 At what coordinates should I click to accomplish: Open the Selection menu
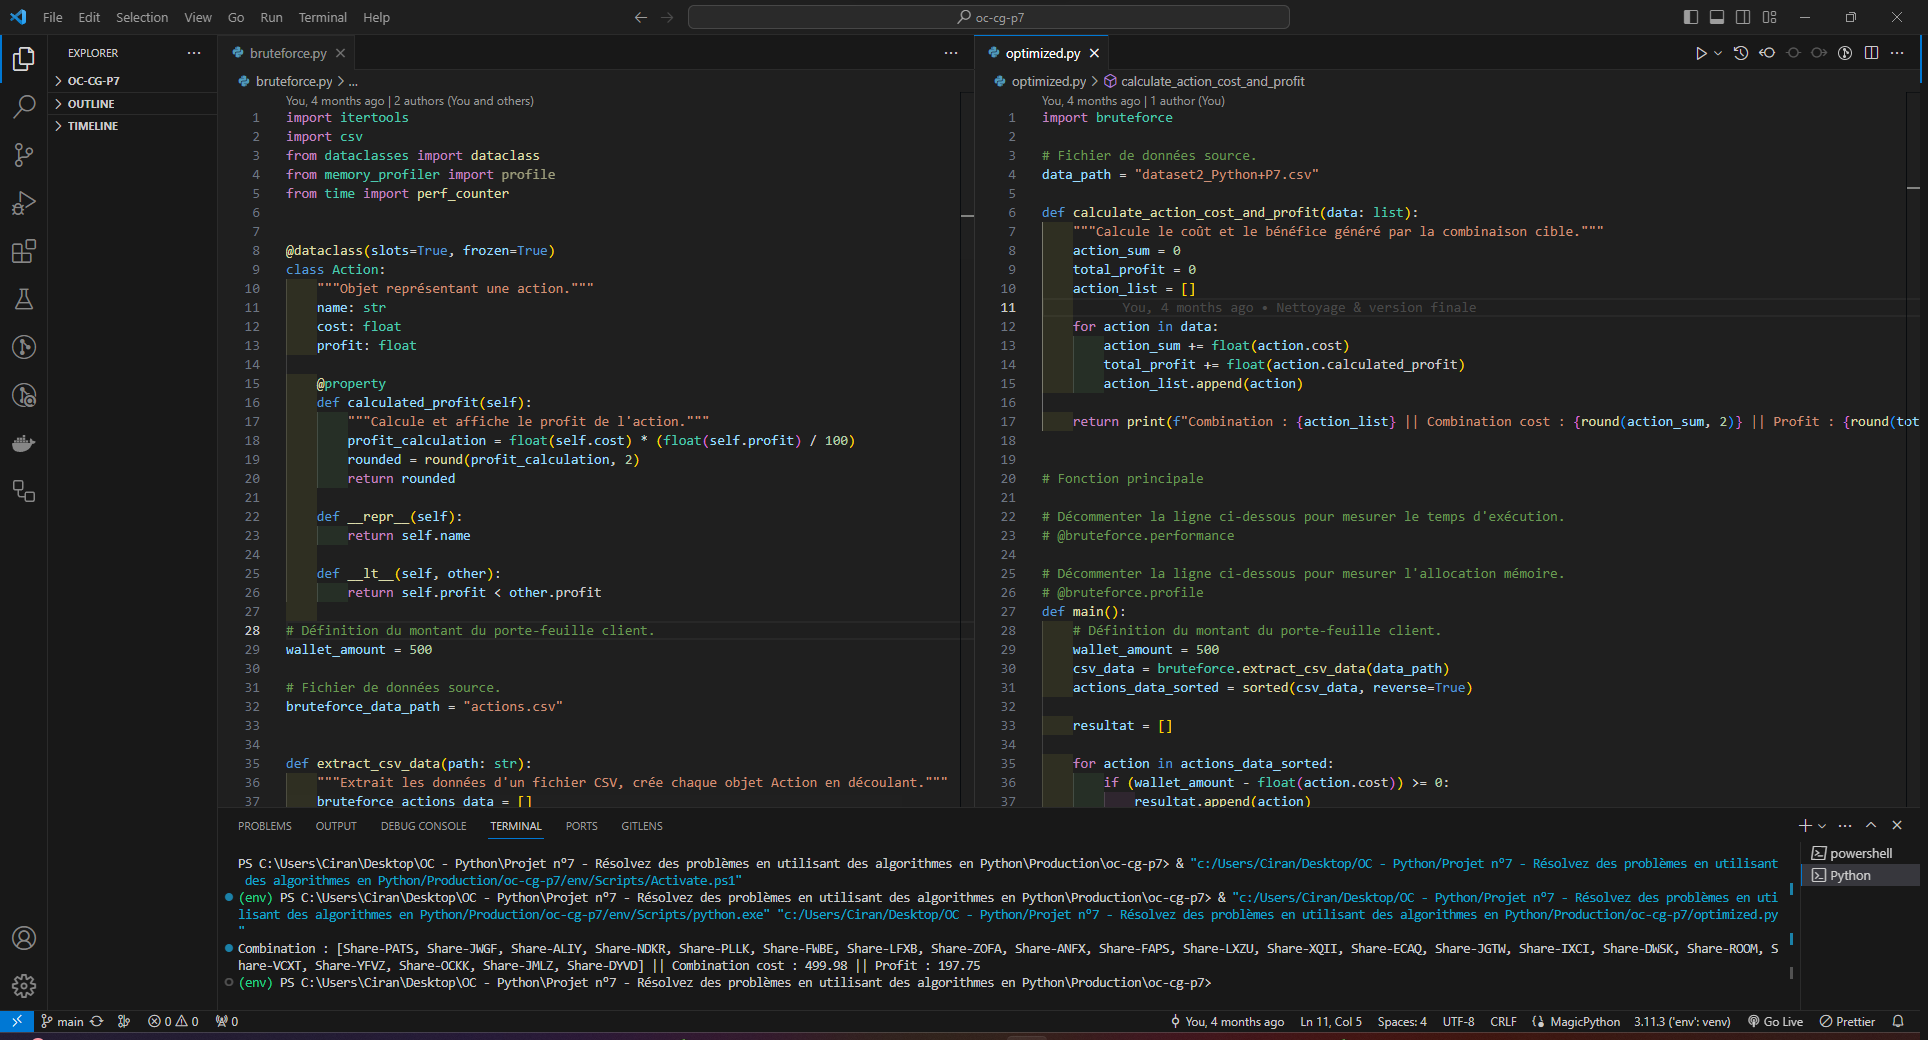[x=142, y=17]
